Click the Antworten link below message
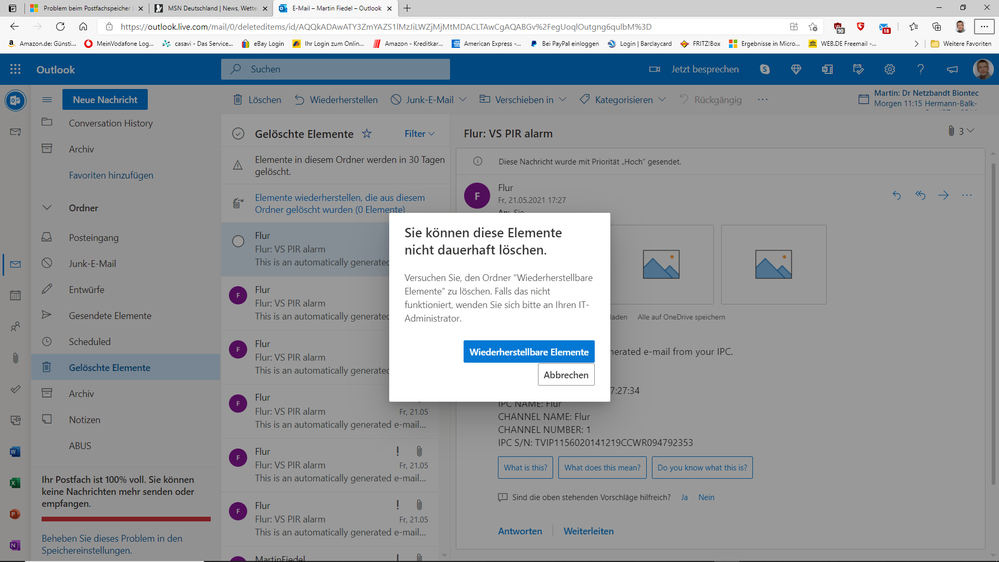 click(x=520, y=531)
